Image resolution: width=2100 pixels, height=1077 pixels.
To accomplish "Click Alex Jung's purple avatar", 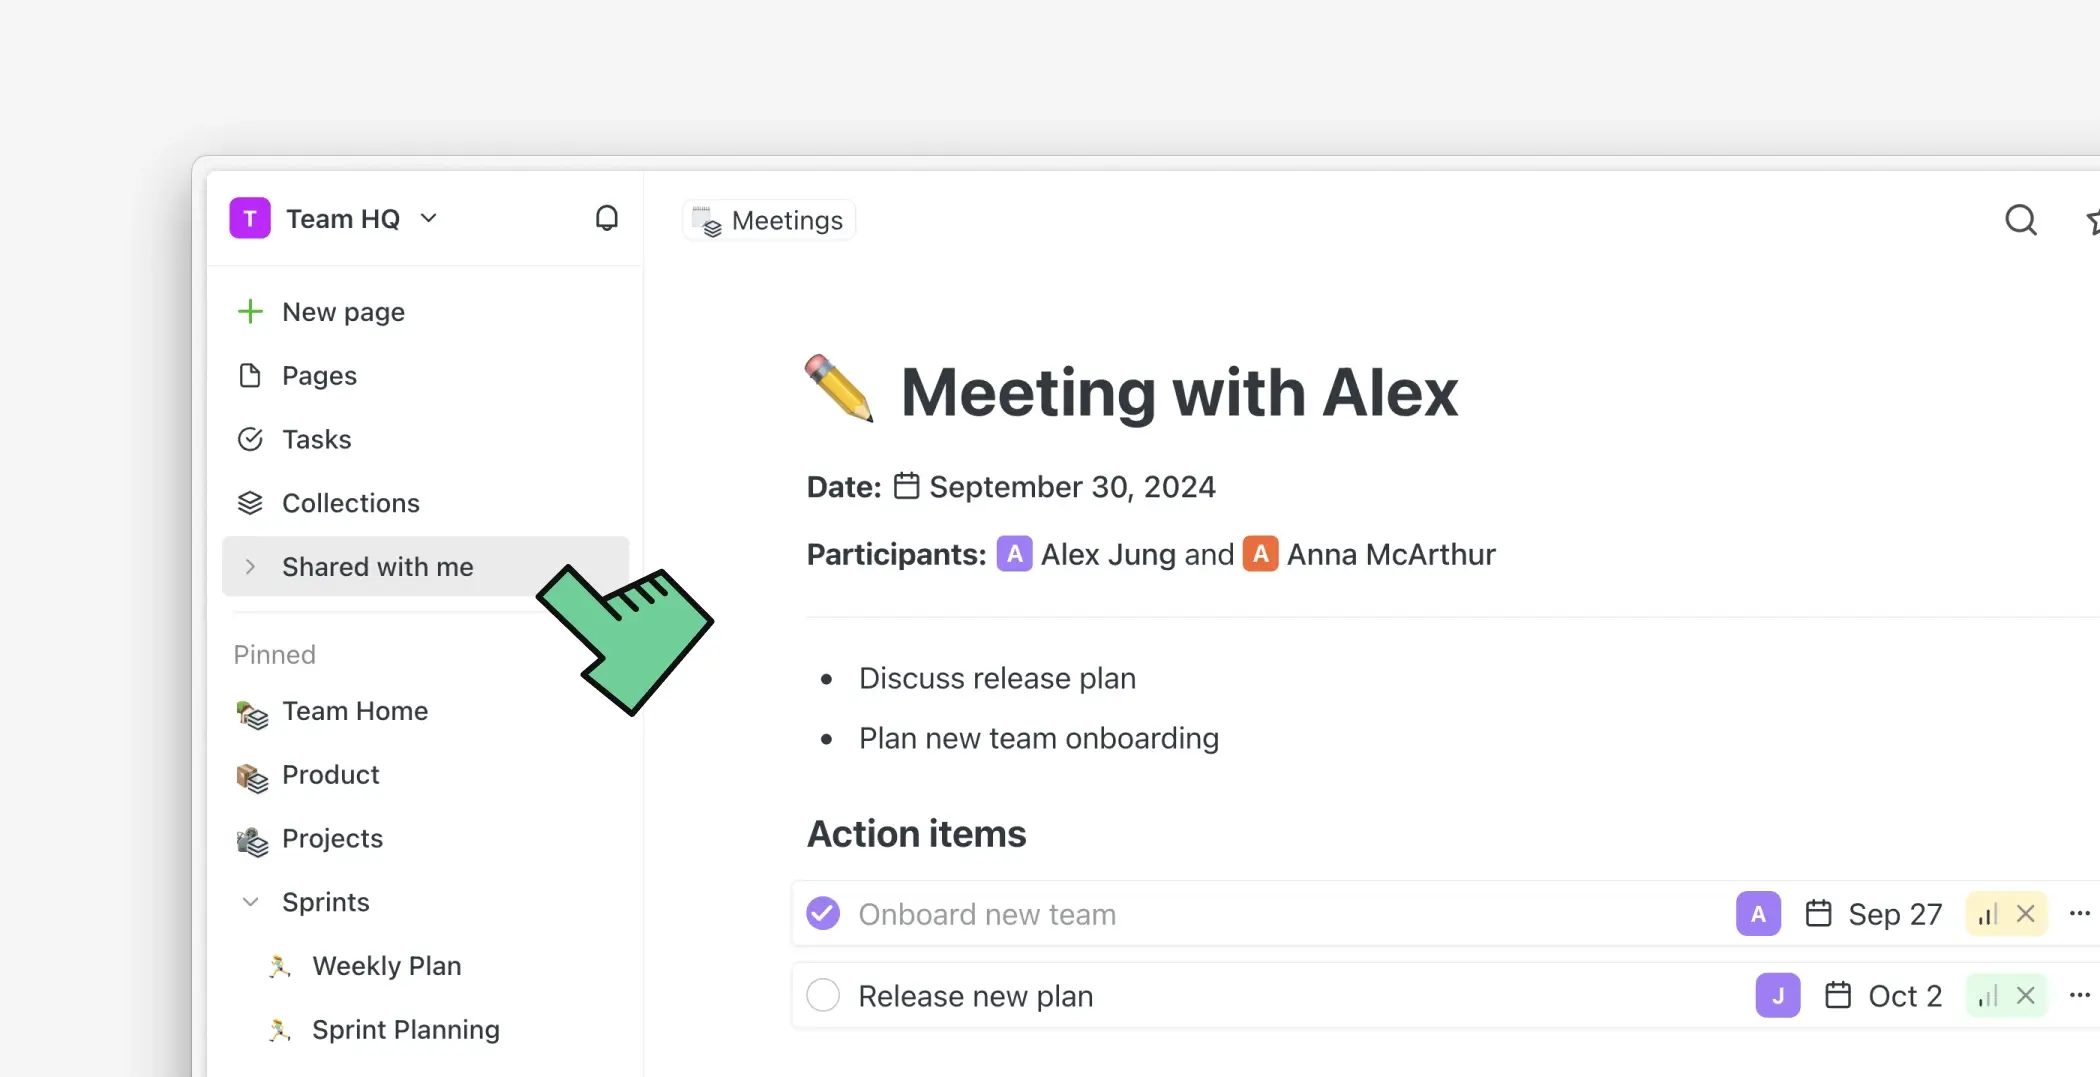I will (x=1014, y=553).
